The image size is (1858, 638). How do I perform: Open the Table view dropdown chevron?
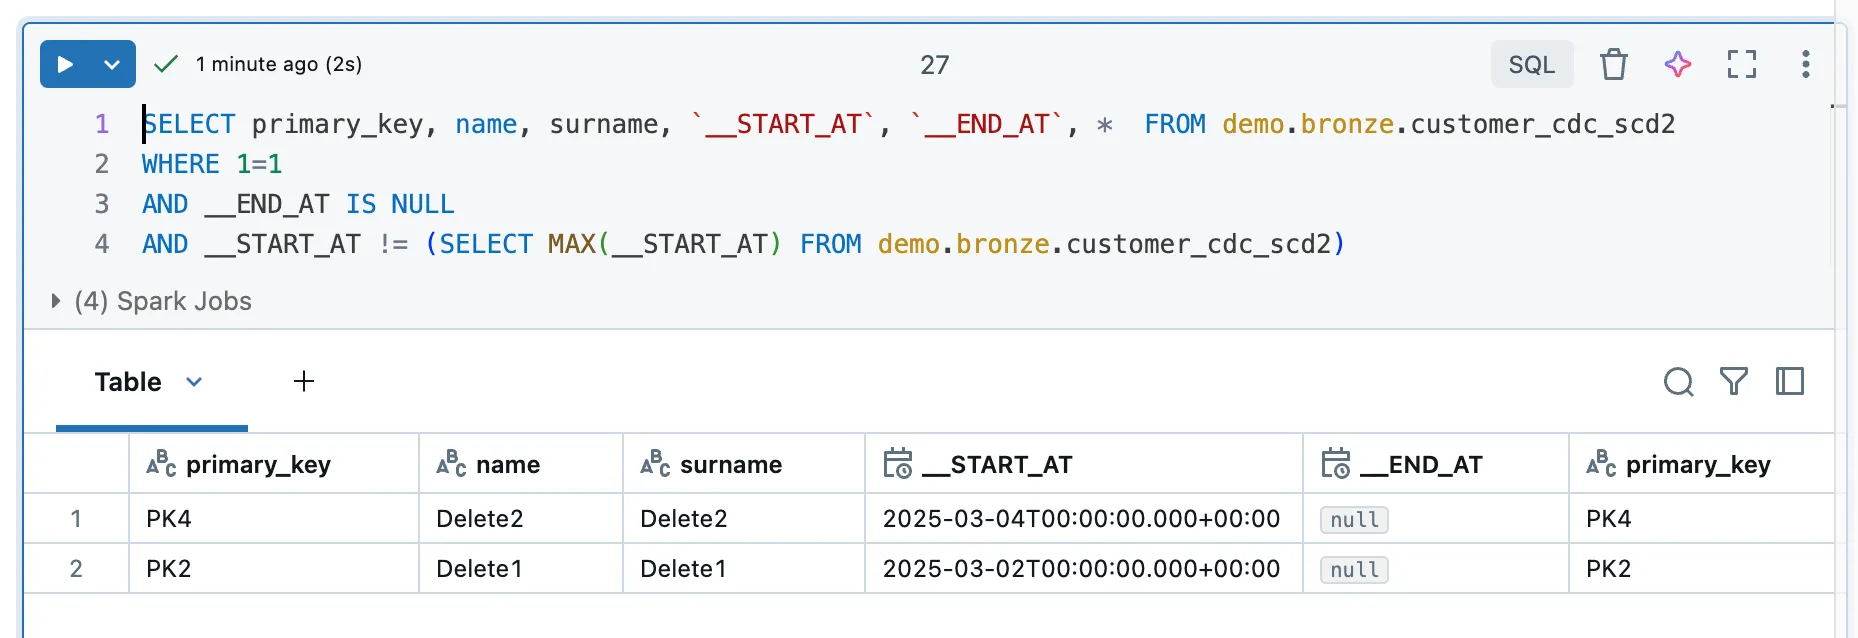point(194,382)
